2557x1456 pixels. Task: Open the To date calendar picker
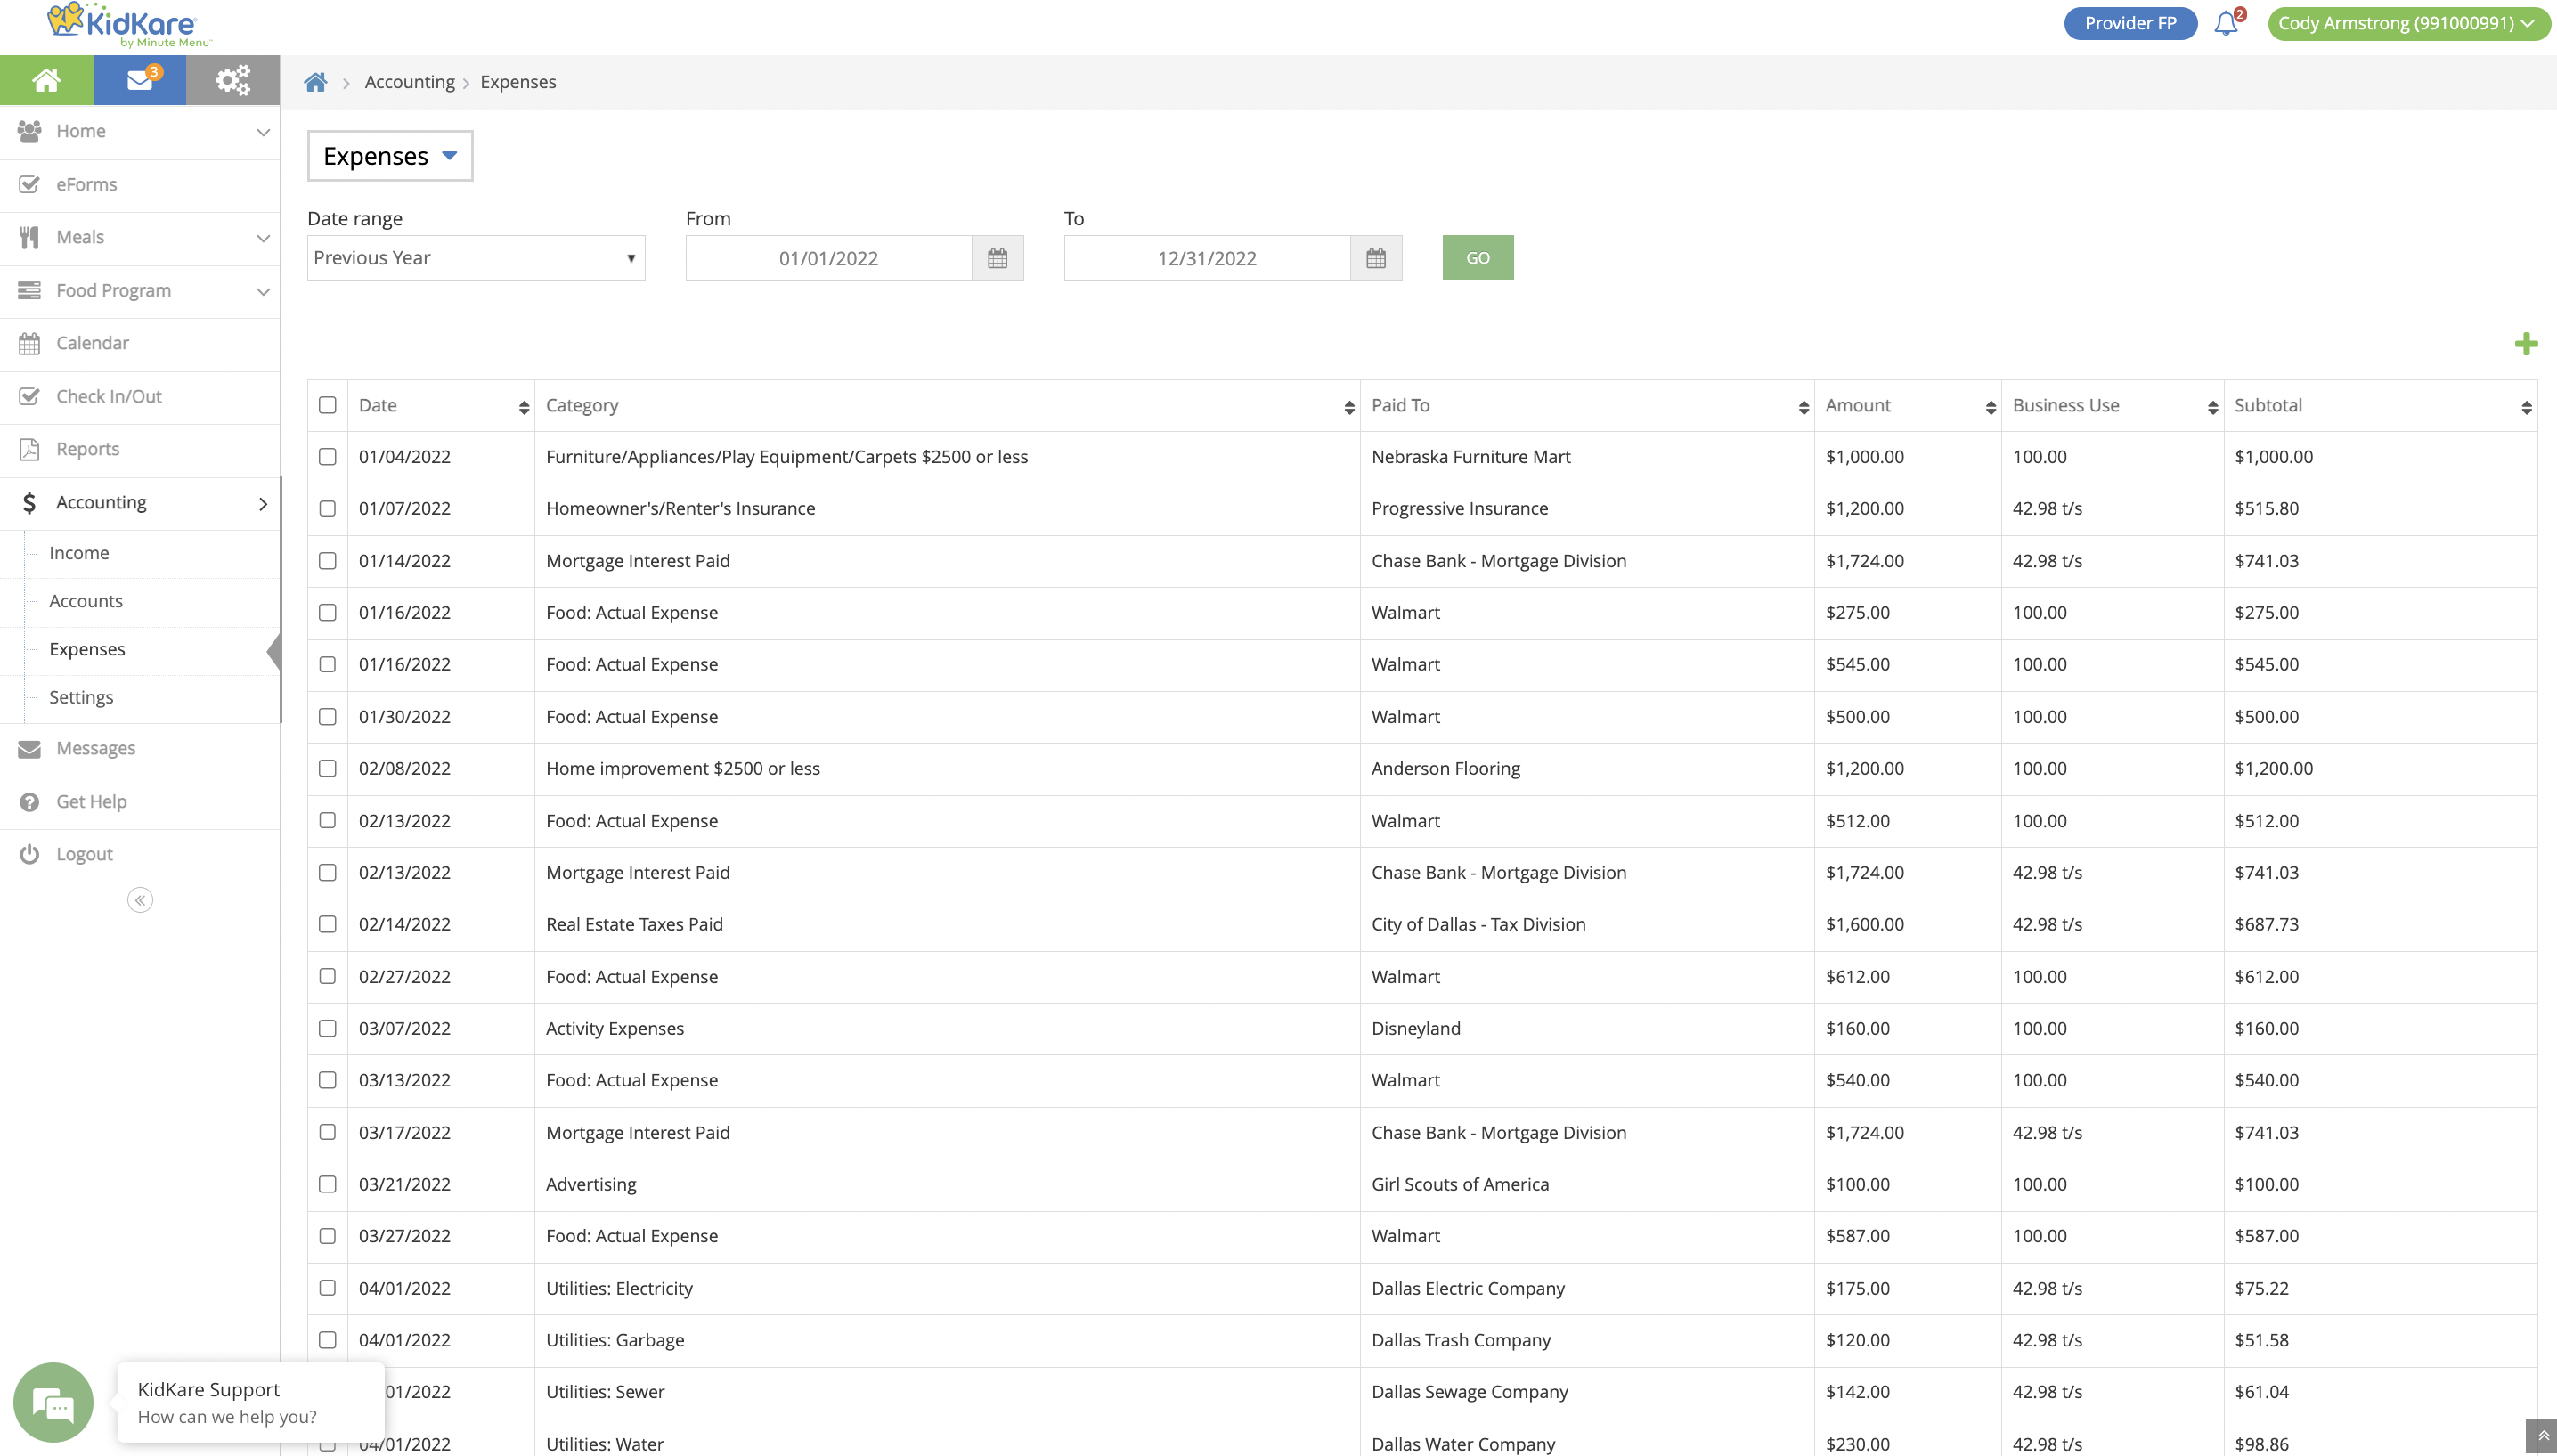pos(1375,257)
